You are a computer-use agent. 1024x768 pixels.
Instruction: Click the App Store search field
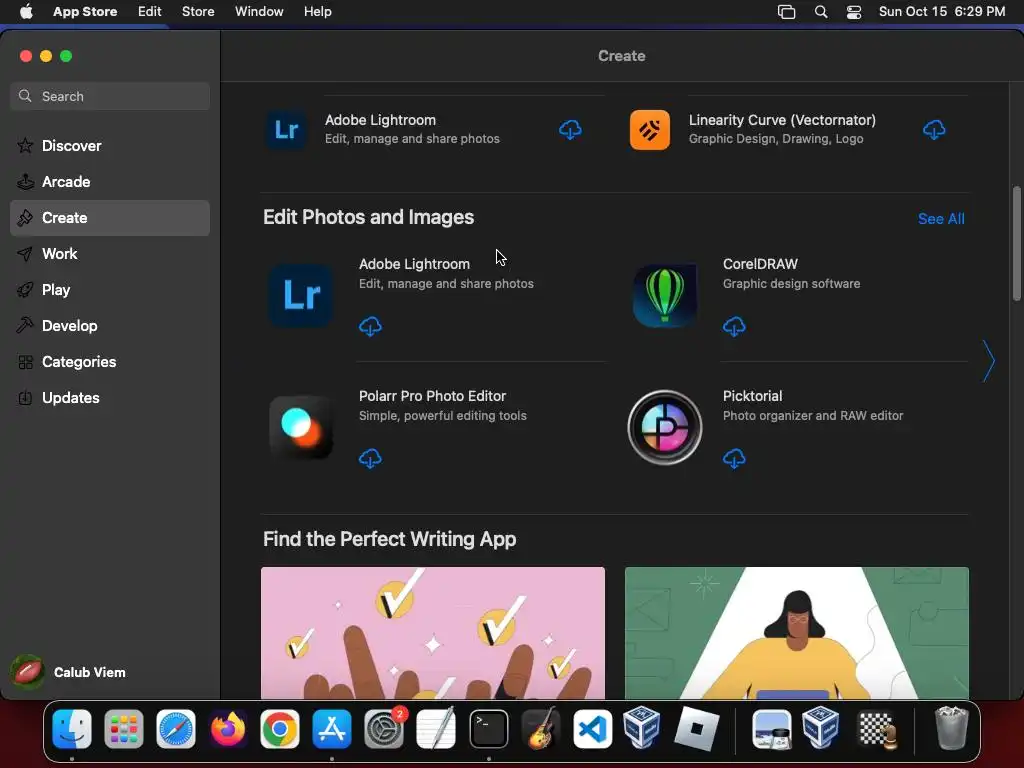click(x=110, y=96)
